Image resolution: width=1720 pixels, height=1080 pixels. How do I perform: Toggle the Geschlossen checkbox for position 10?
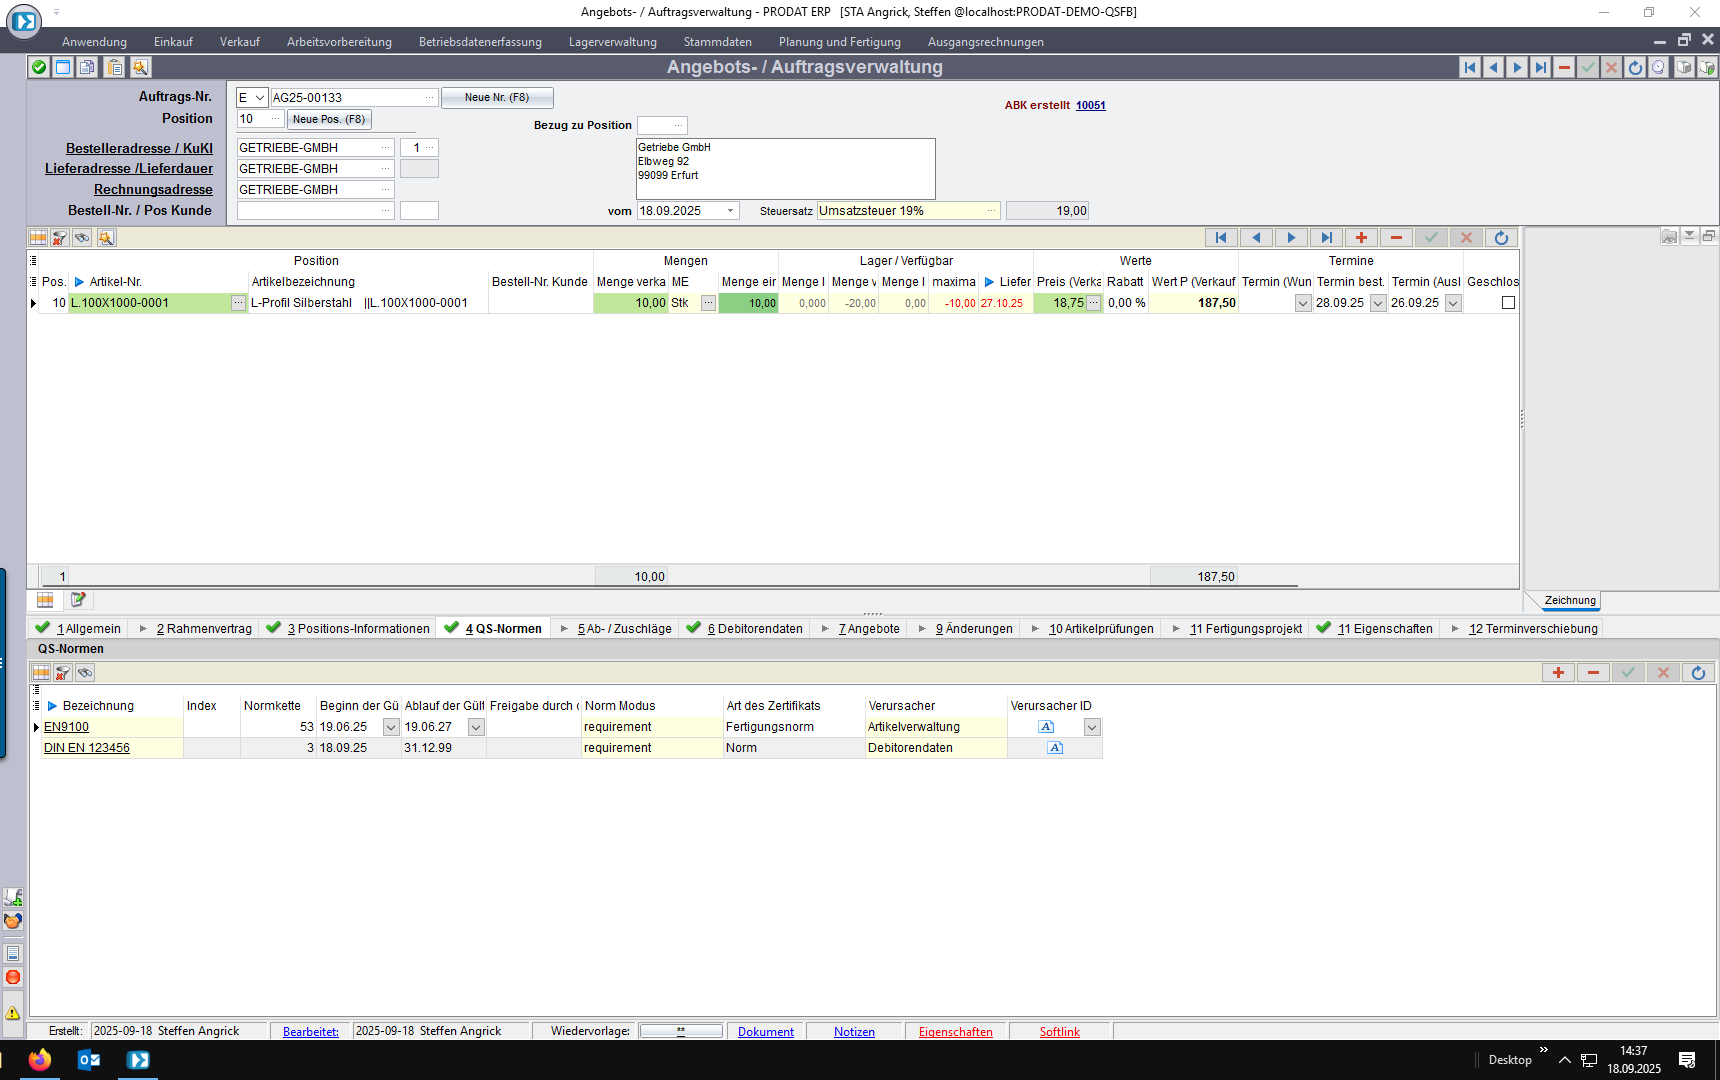[x=1508, y=303]
